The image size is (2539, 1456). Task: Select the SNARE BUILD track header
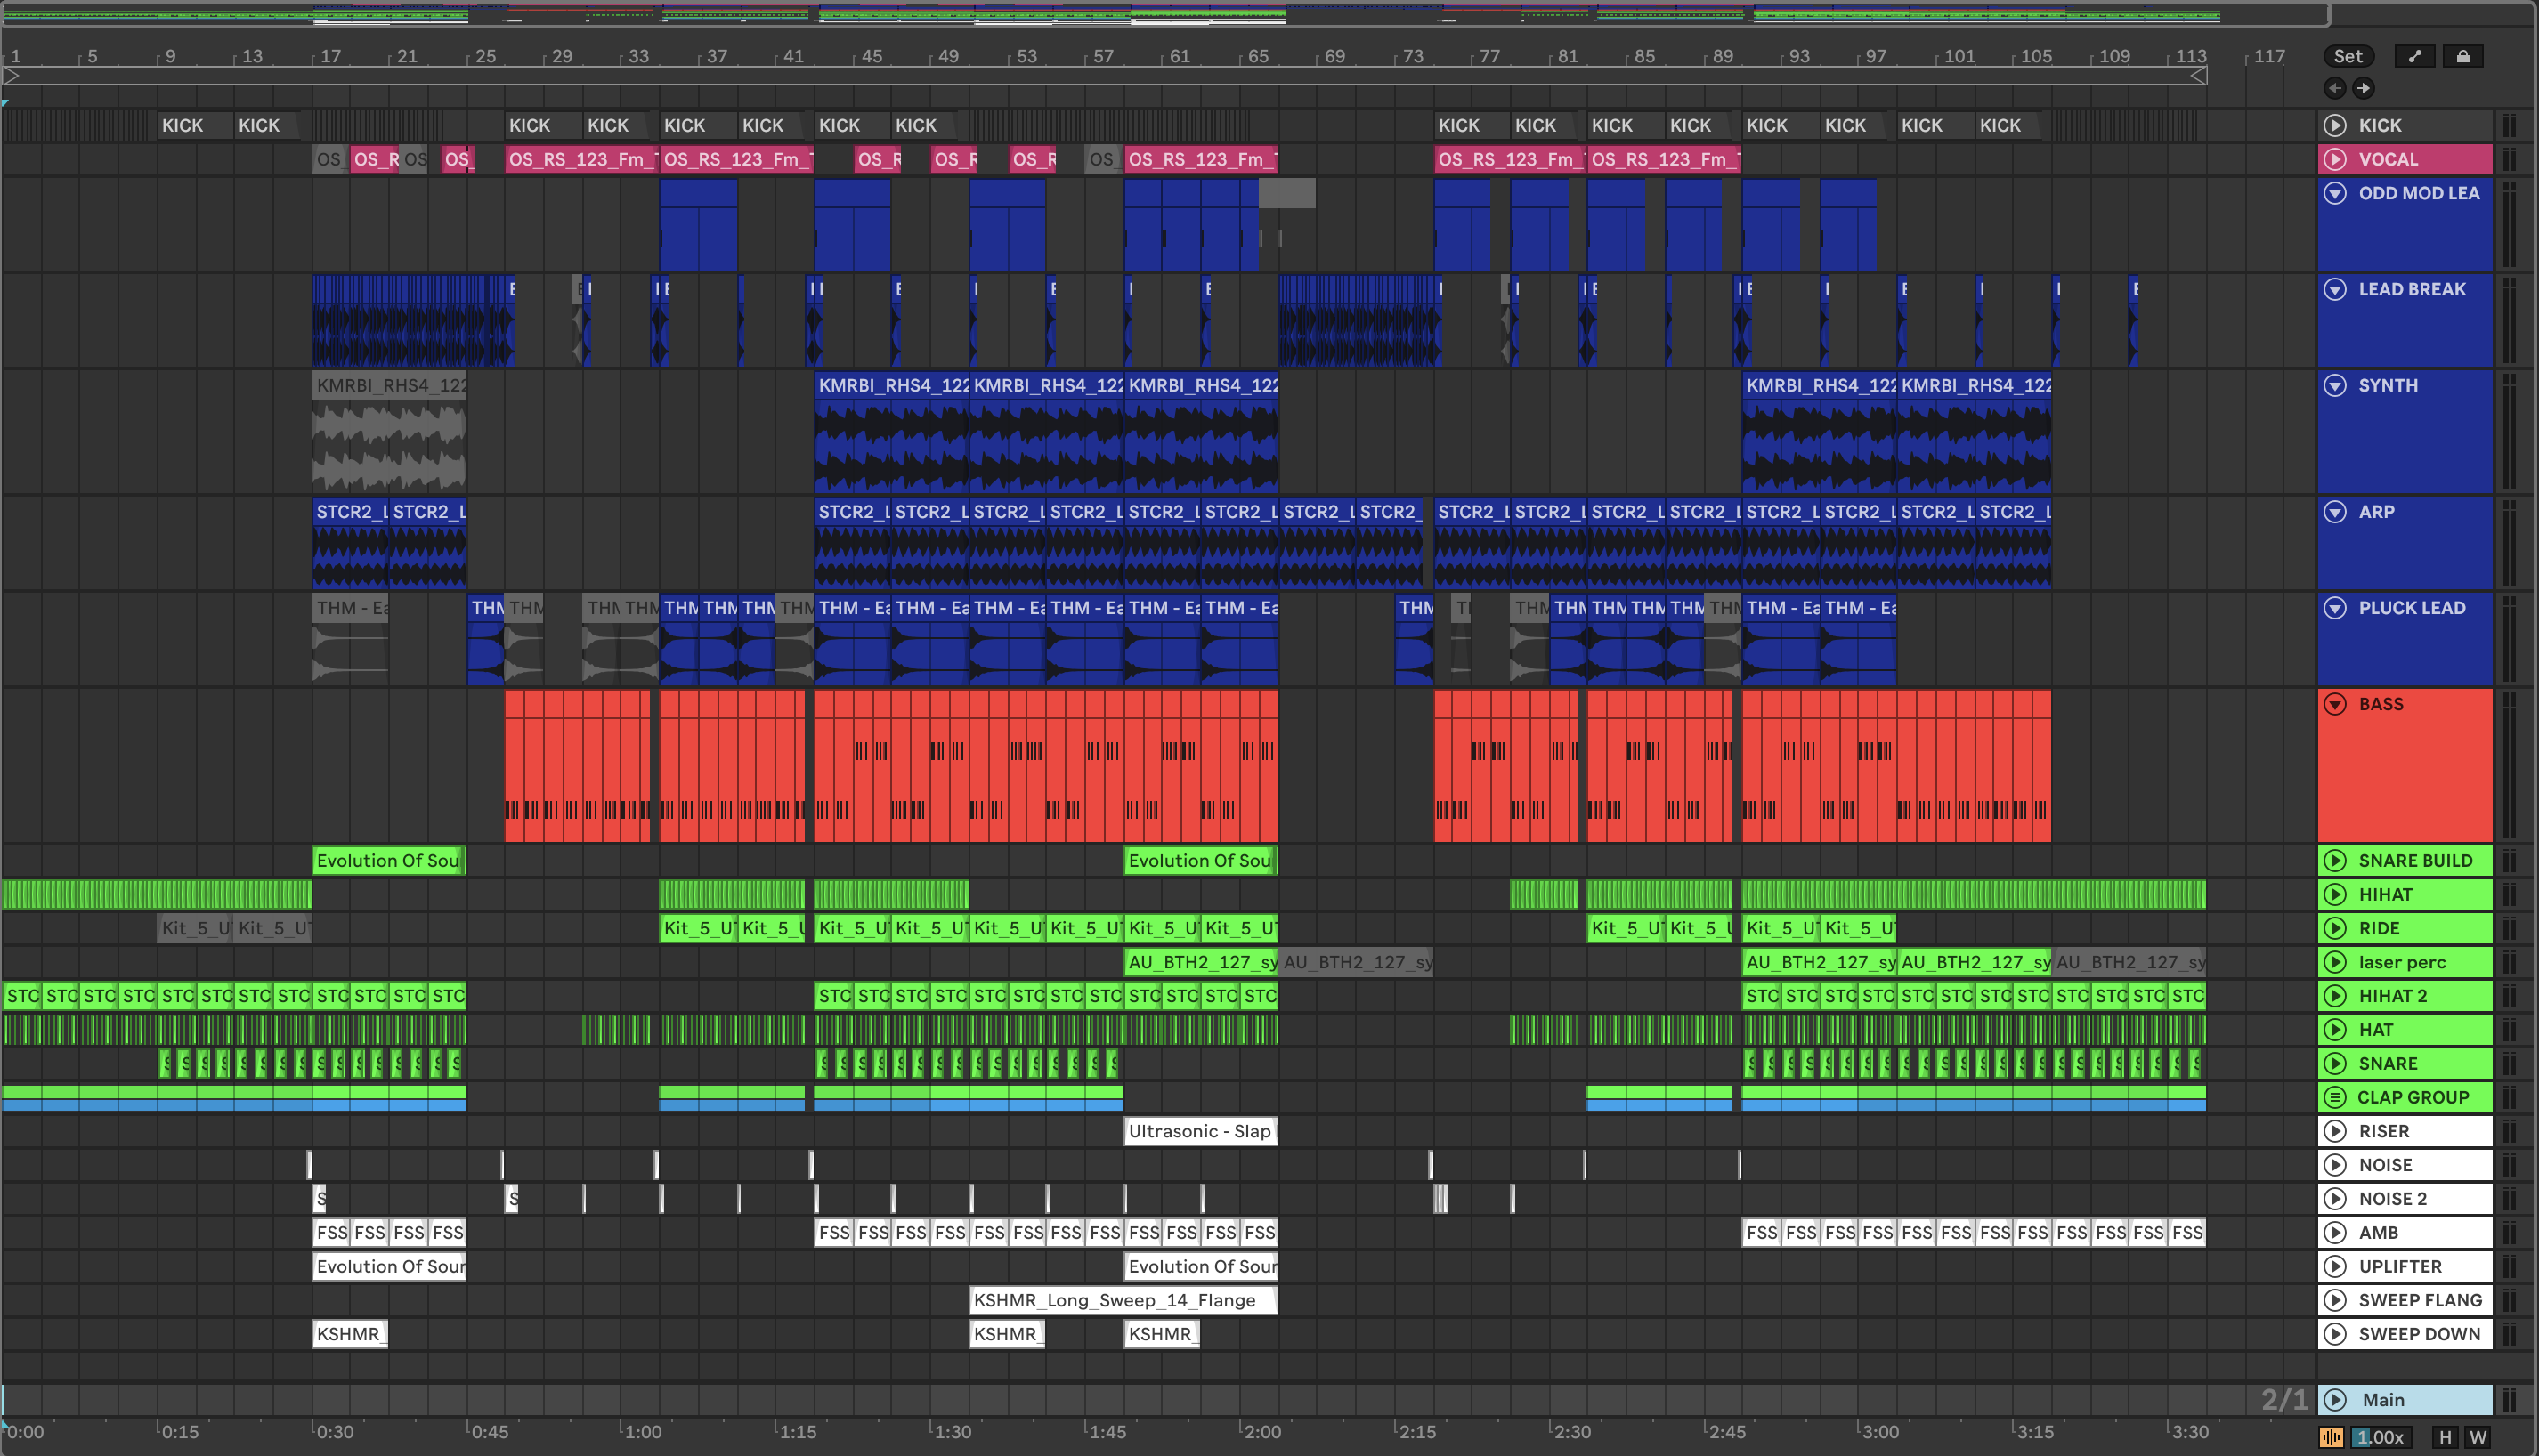tap(2415, 861)
